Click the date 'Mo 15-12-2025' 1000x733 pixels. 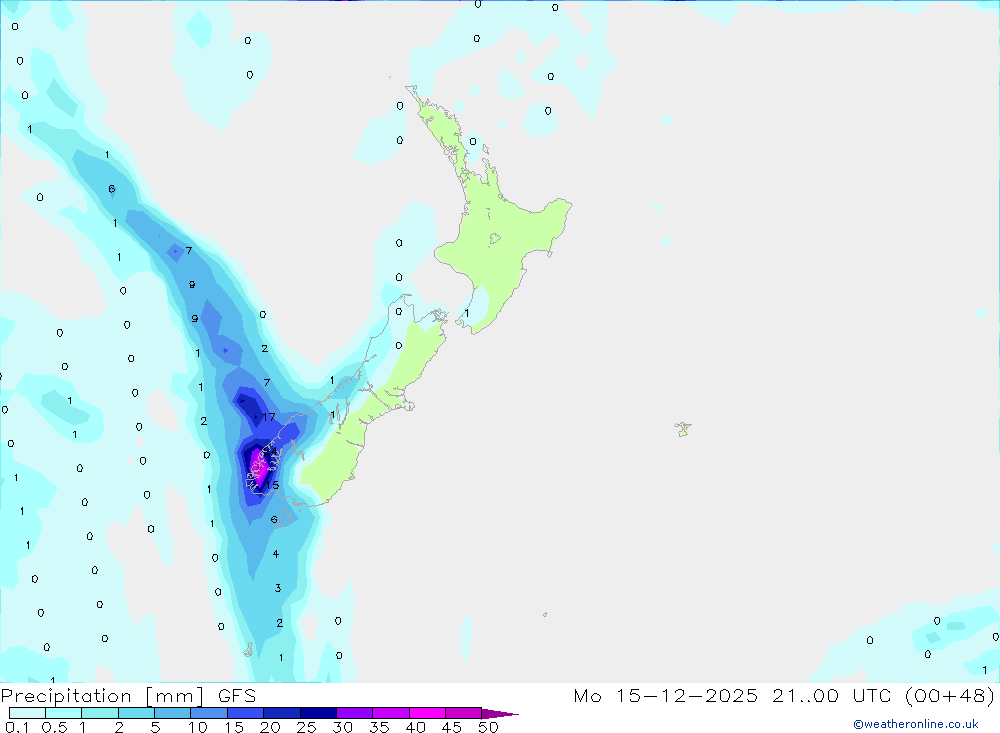click(666, 695)
